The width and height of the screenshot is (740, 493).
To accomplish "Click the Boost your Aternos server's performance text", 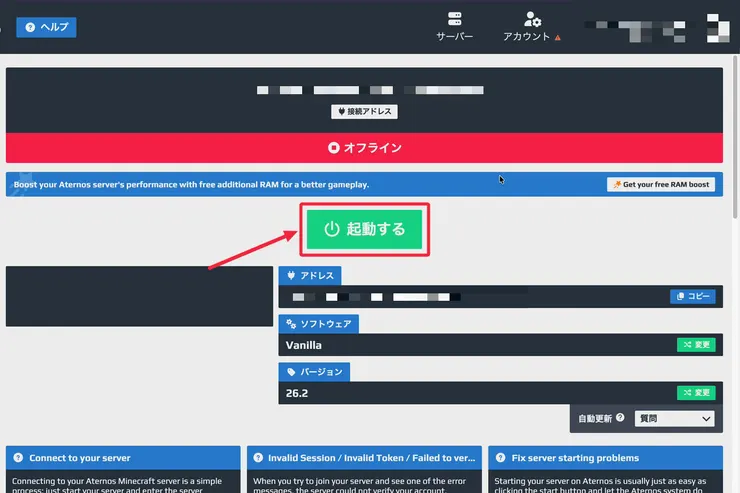I will point(191,184).
